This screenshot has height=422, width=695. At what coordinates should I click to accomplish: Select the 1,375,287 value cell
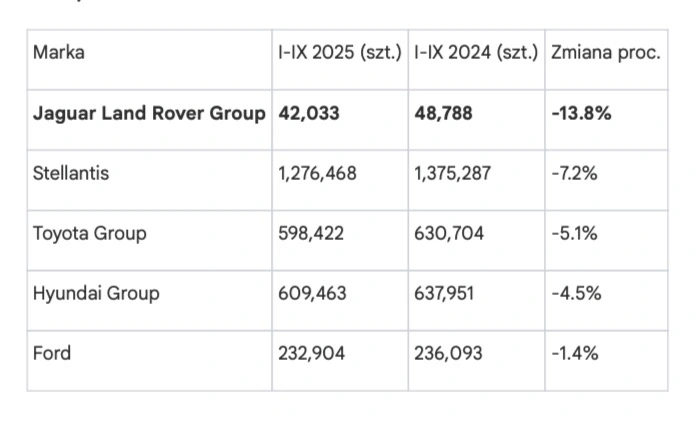(x=452, y=173)
